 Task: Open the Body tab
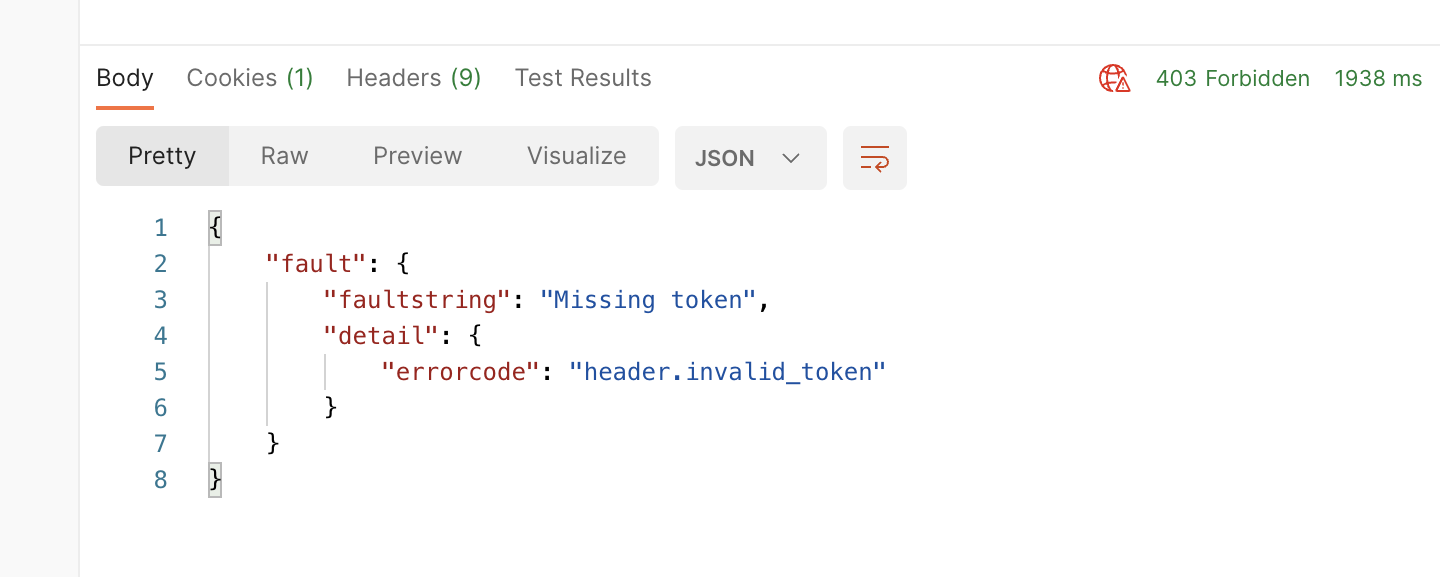124,78
